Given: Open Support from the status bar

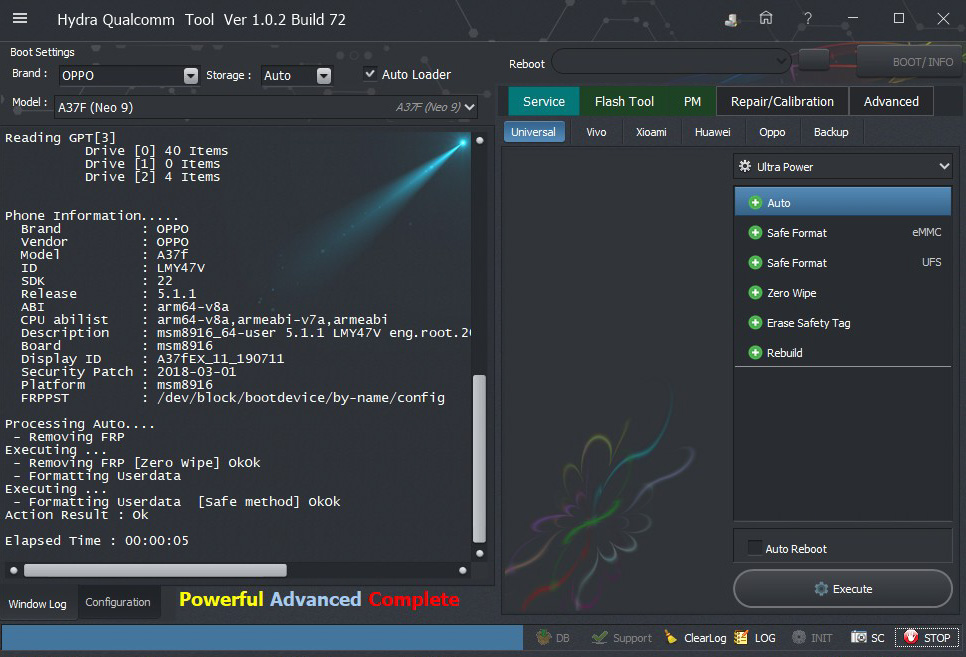Looking at the screenshot, I should click(621, 637).
